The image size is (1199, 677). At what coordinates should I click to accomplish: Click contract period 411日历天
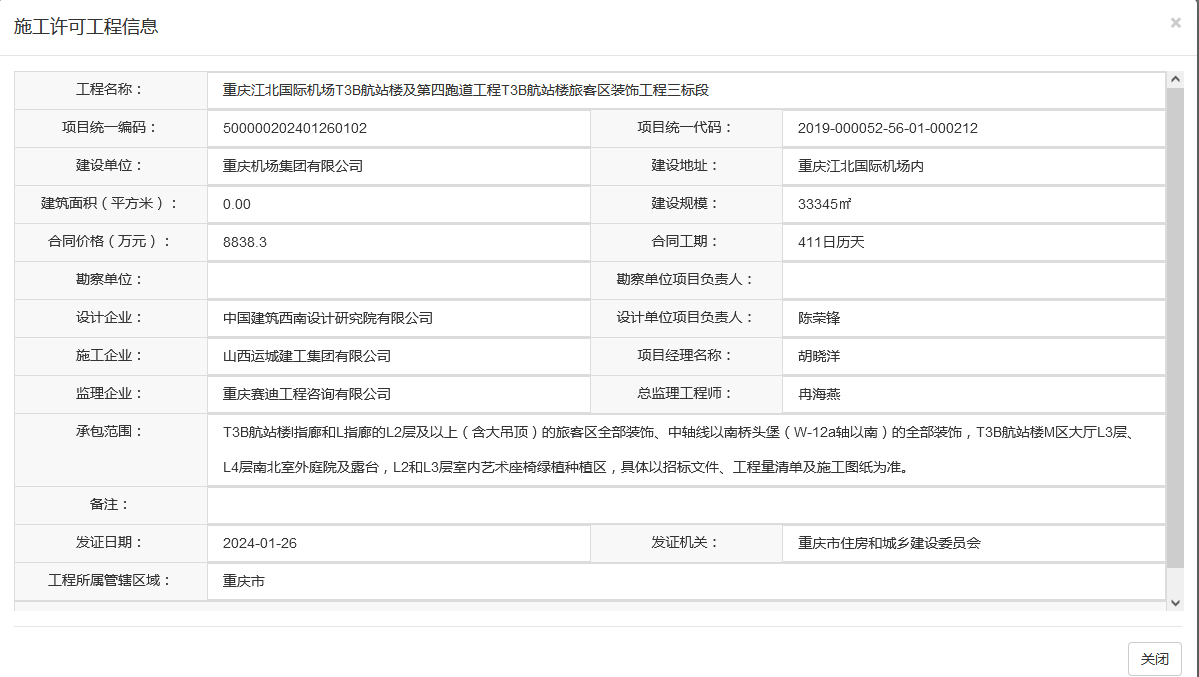(831, 242)
